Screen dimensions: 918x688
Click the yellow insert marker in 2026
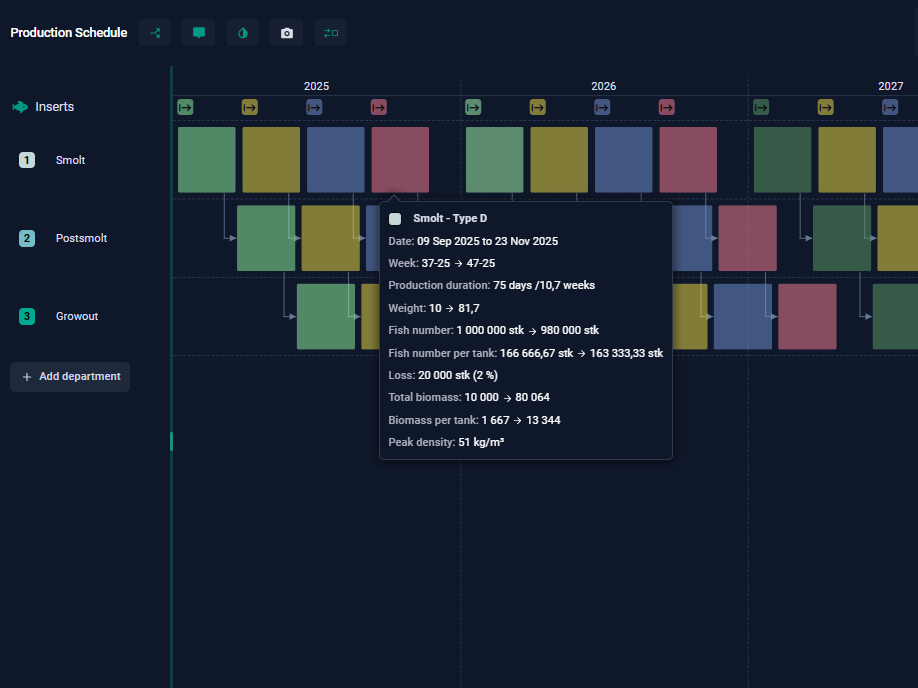tap(538, 107)
